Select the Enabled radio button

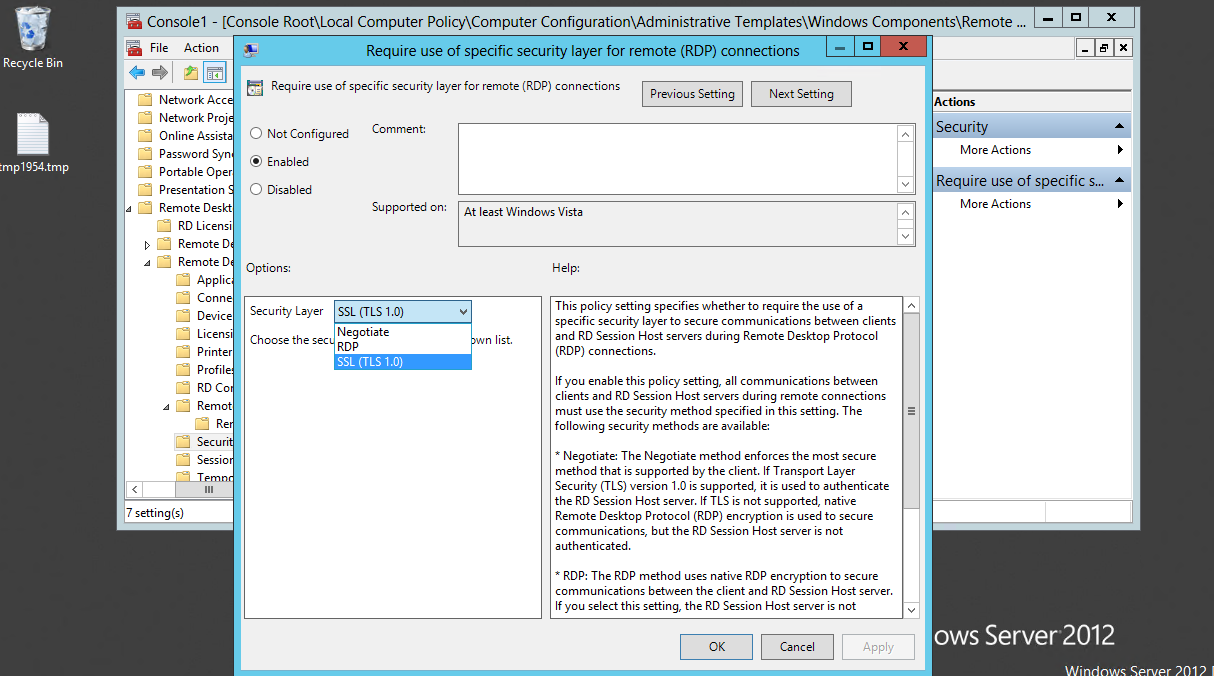point(257,162)
